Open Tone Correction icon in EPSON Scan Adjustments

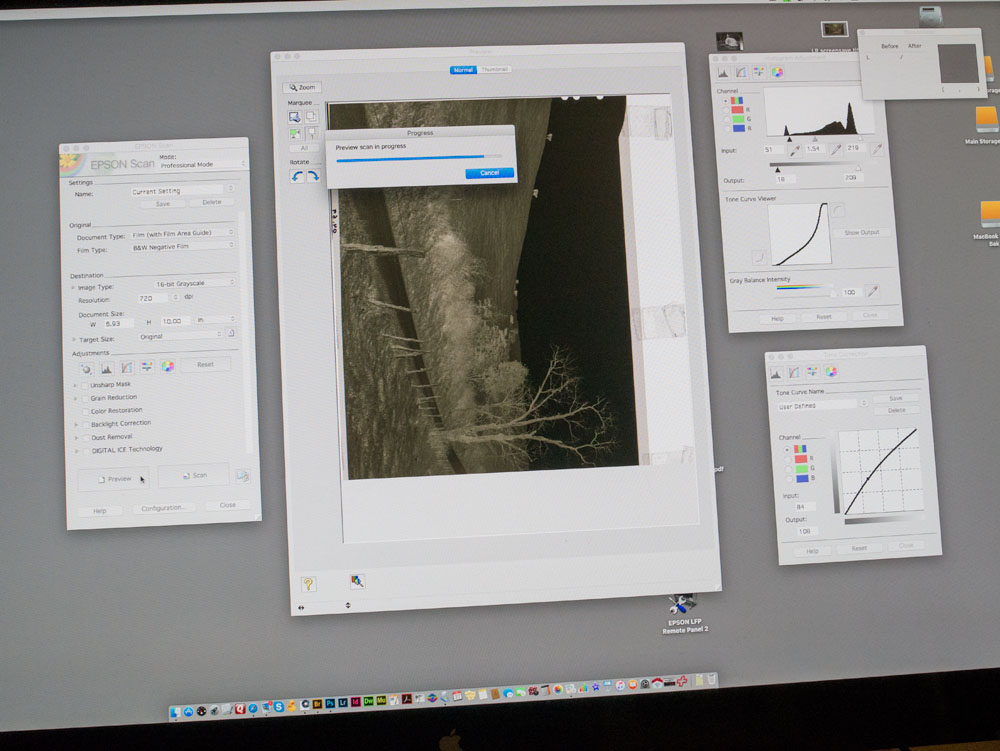(127, 367)
